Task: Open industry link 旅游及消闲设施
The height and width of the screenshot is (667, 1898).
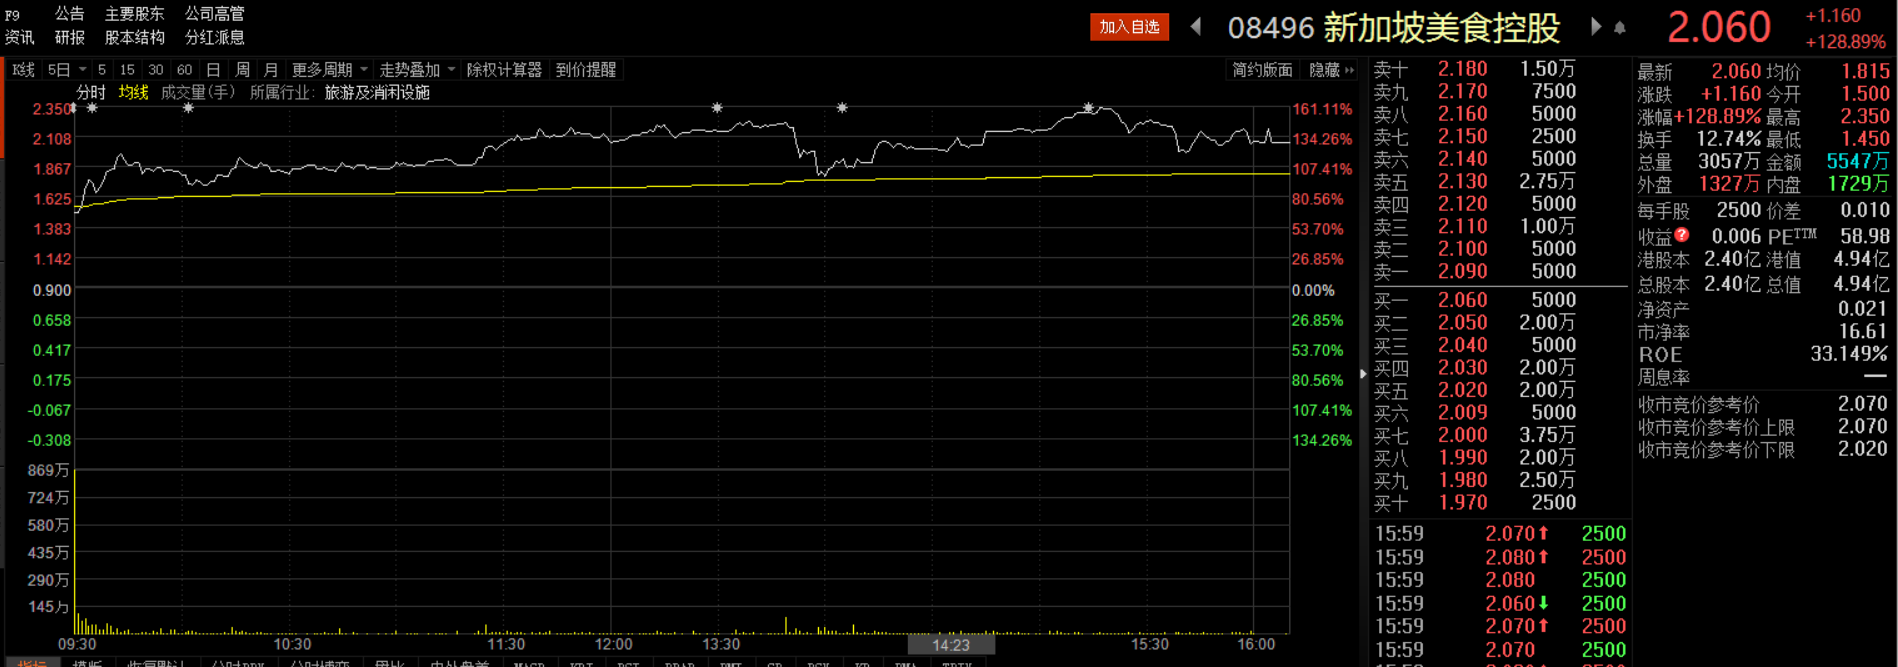Action: [377, 92]
